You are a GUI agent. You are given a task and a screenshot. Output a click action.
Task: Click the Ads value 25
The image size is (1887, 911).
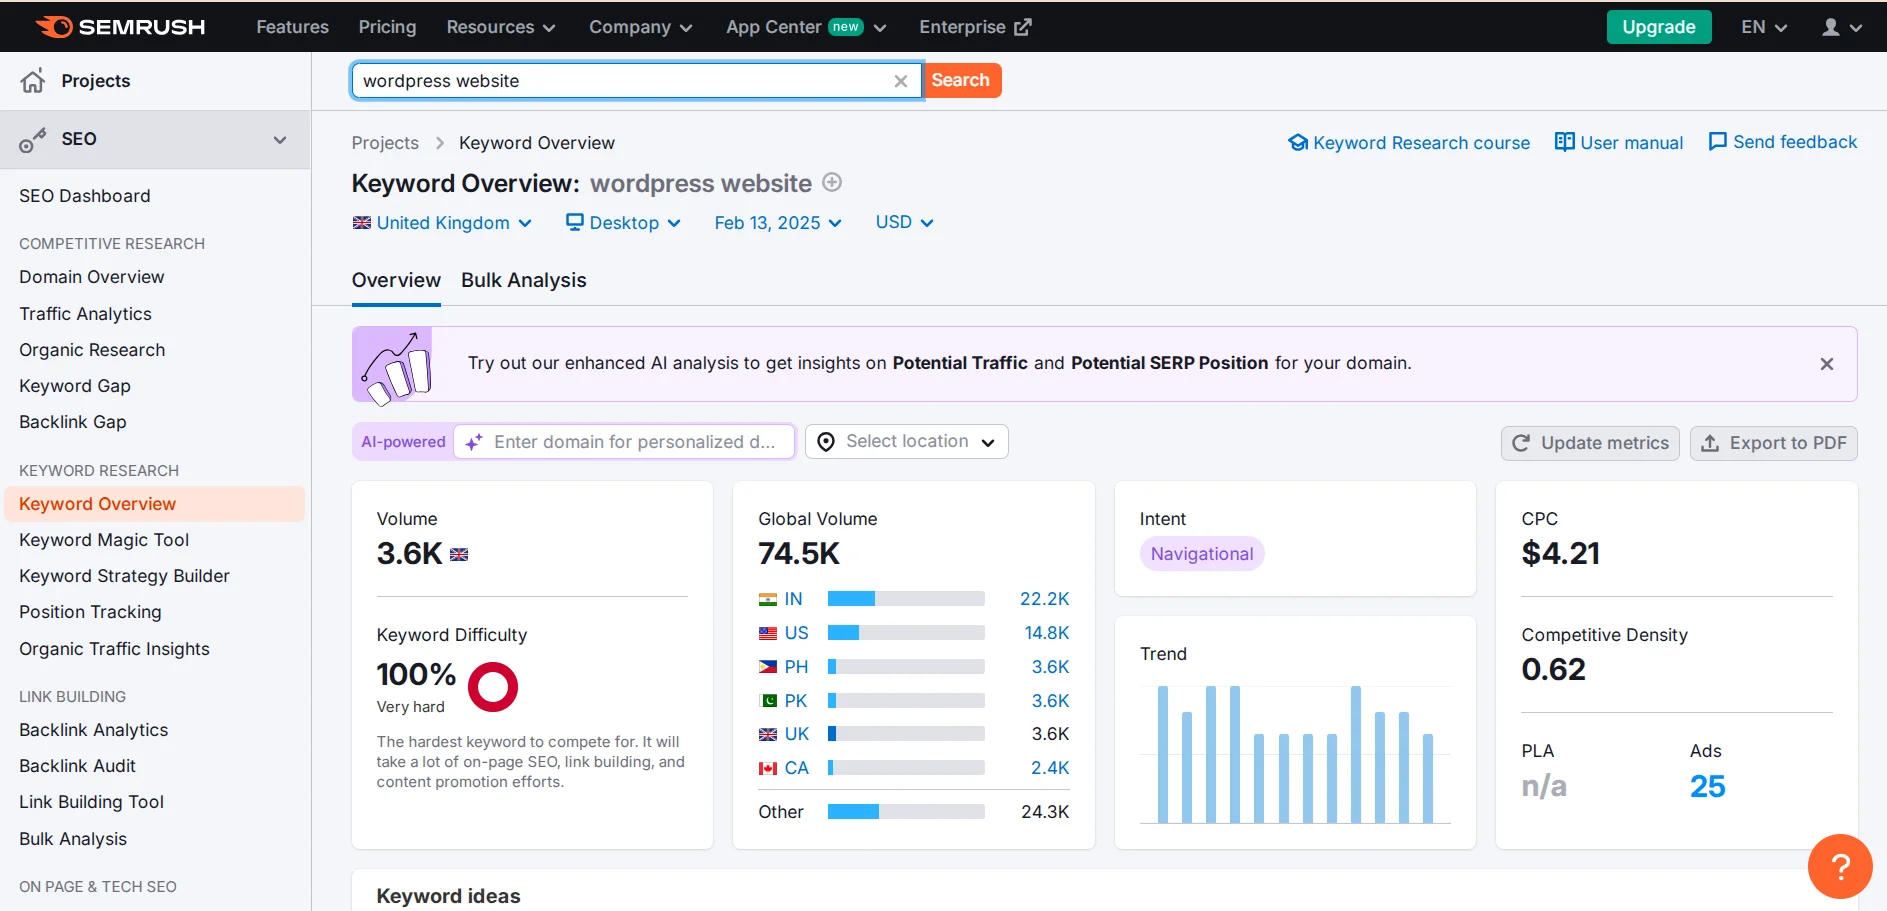click(x=1708, y=787)
